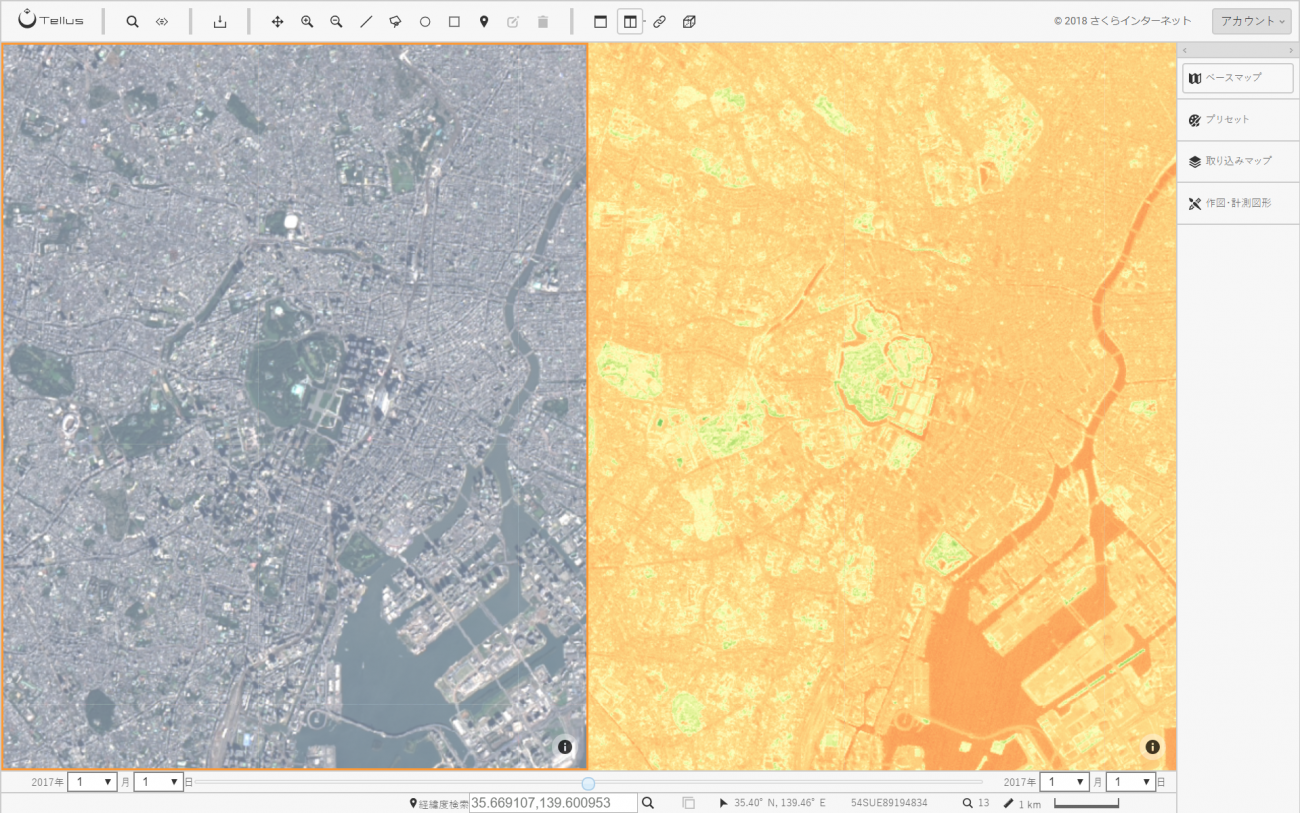This screenshot has width=1300, height=813.
Task: Click the zoom level 13 indicator
Action: coord(976,803)
